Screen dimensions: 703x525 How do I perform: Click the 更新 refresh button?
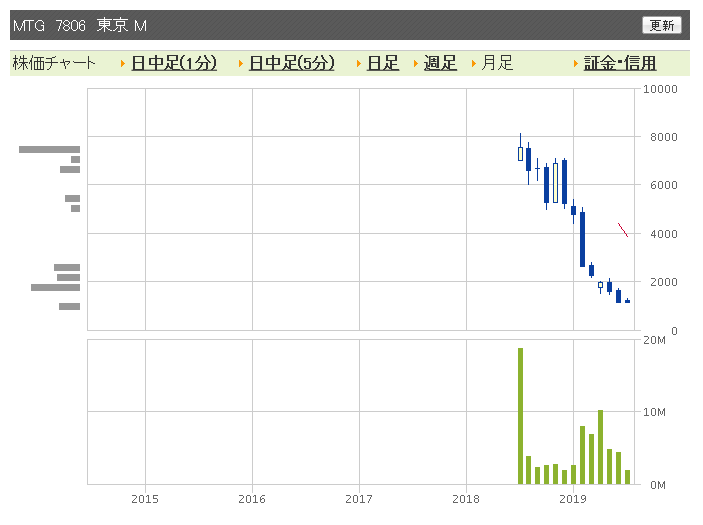tap(662, 25)
